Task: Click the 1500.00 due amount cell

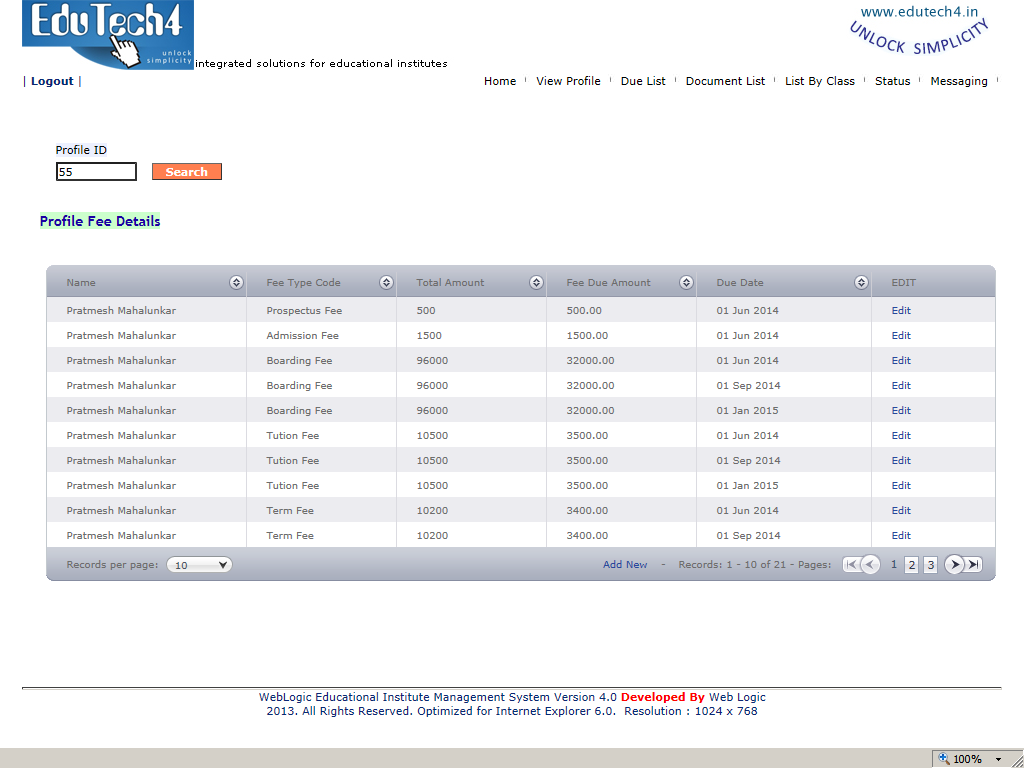Action: tap(587, 335)
